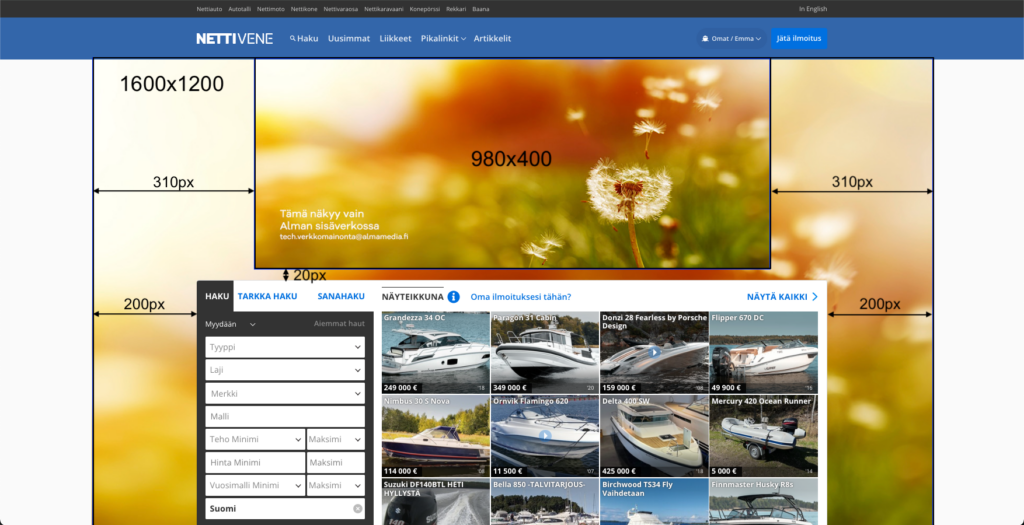Select the HAKU search tab
The height and width of the screenshot is (525, 1024).
click(x=217, y=296)
